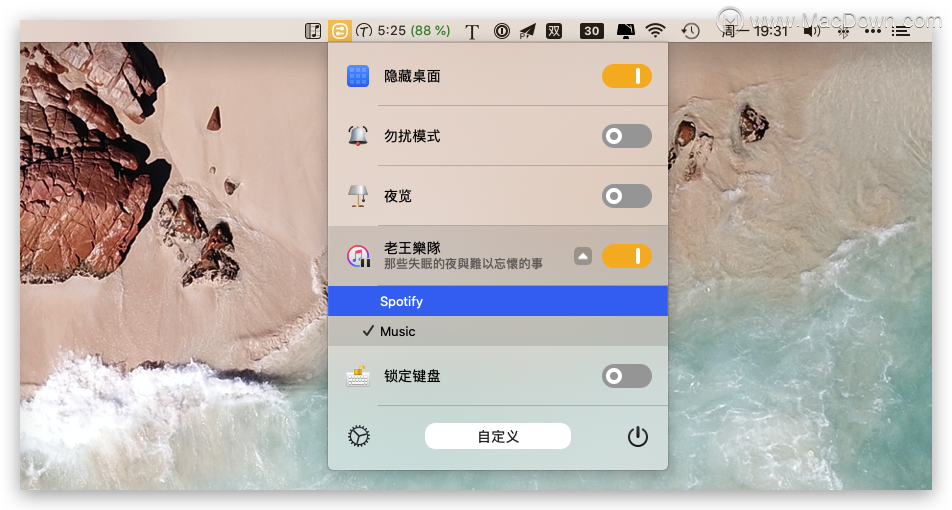Viewport: 952px width, 510px height.
Task: Open the AirPlay display menu bar icon
Action: point(625,31)
